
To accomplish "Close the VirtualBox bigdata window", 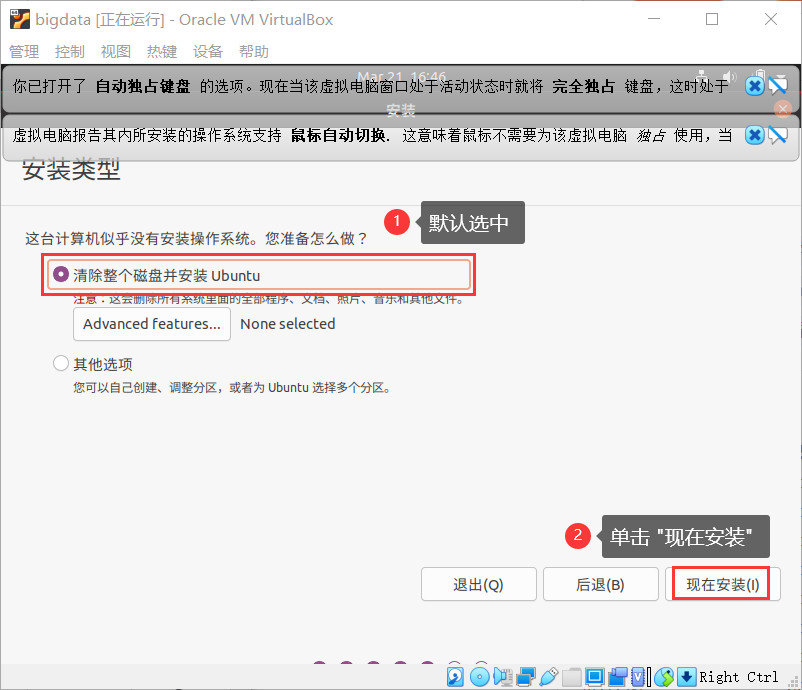I will click(x=771, y=19).
